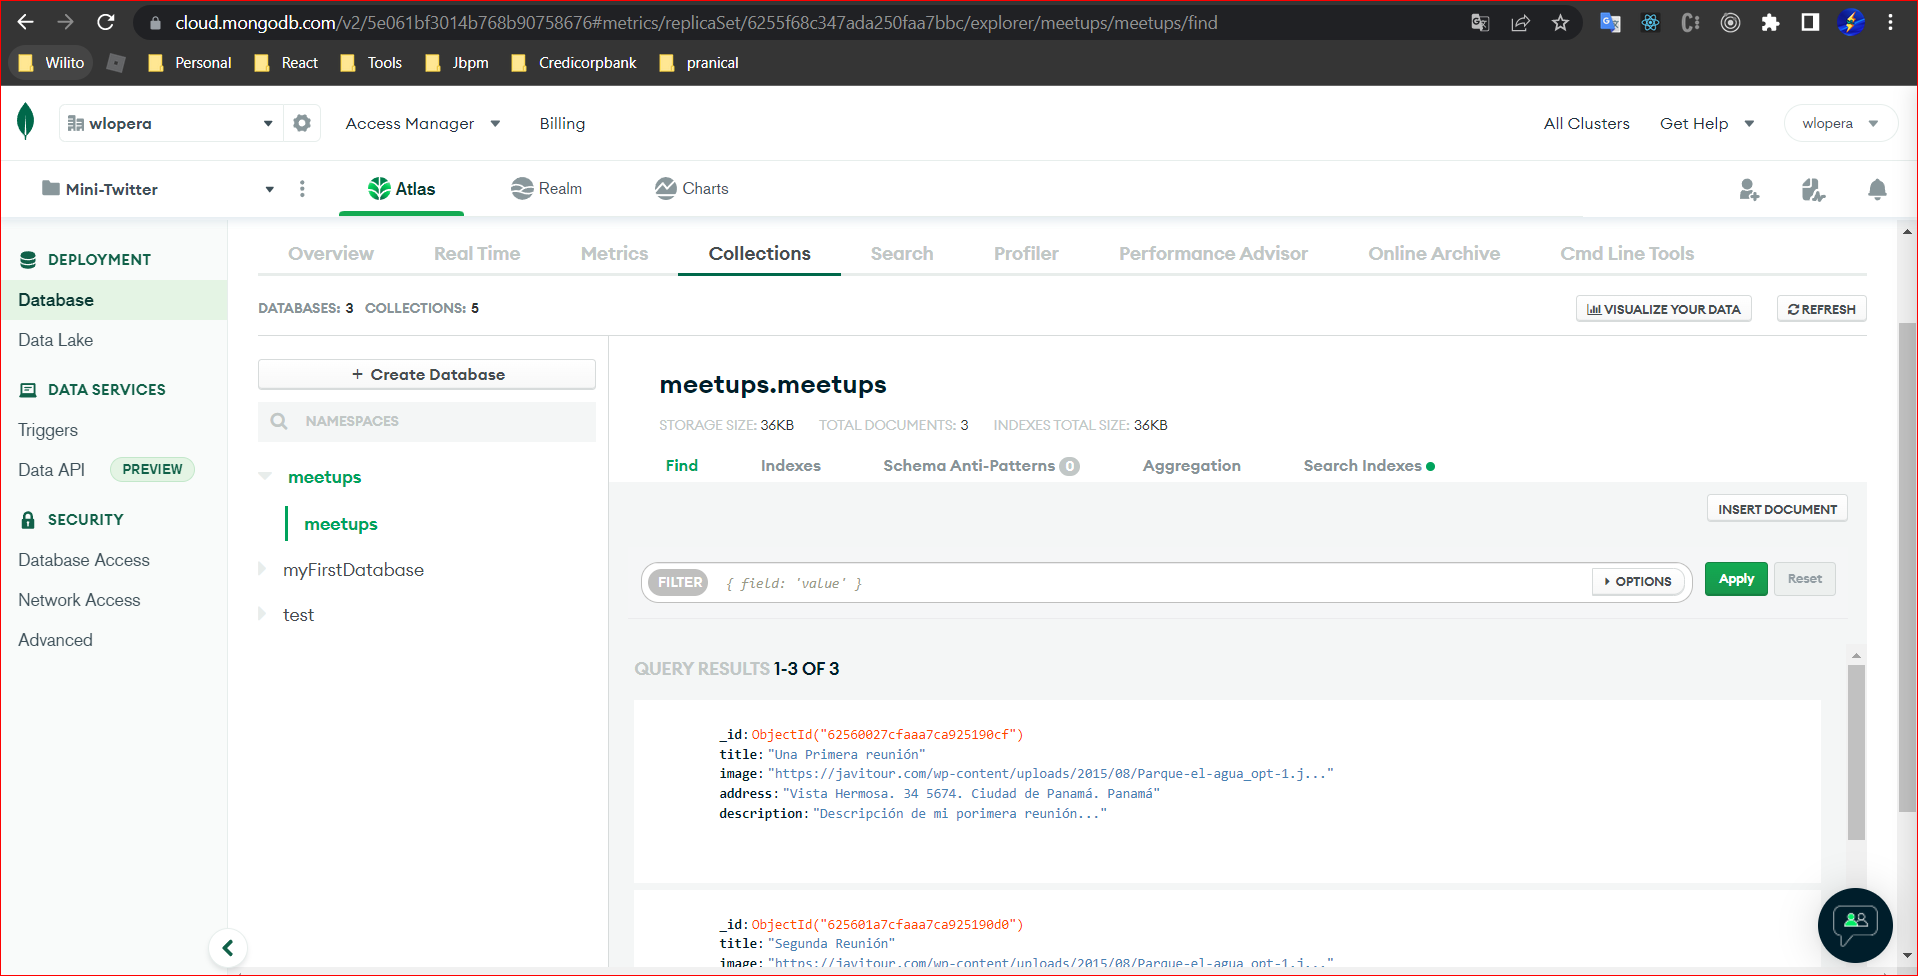This screenshot has height=976, width=1918.
Task: Open the Charts section
Action: pyautogui.click(x=691, y=188)
